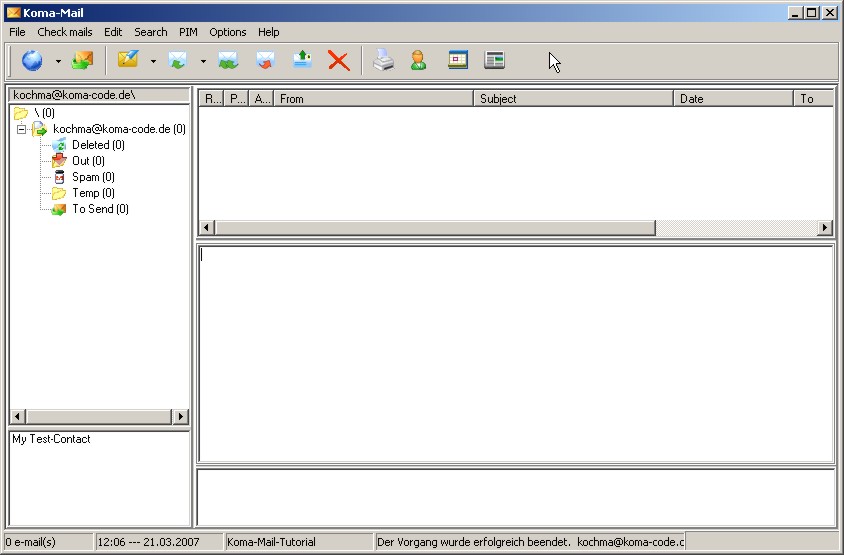
Task: Click the R... column header
Action: coord(212,99)
